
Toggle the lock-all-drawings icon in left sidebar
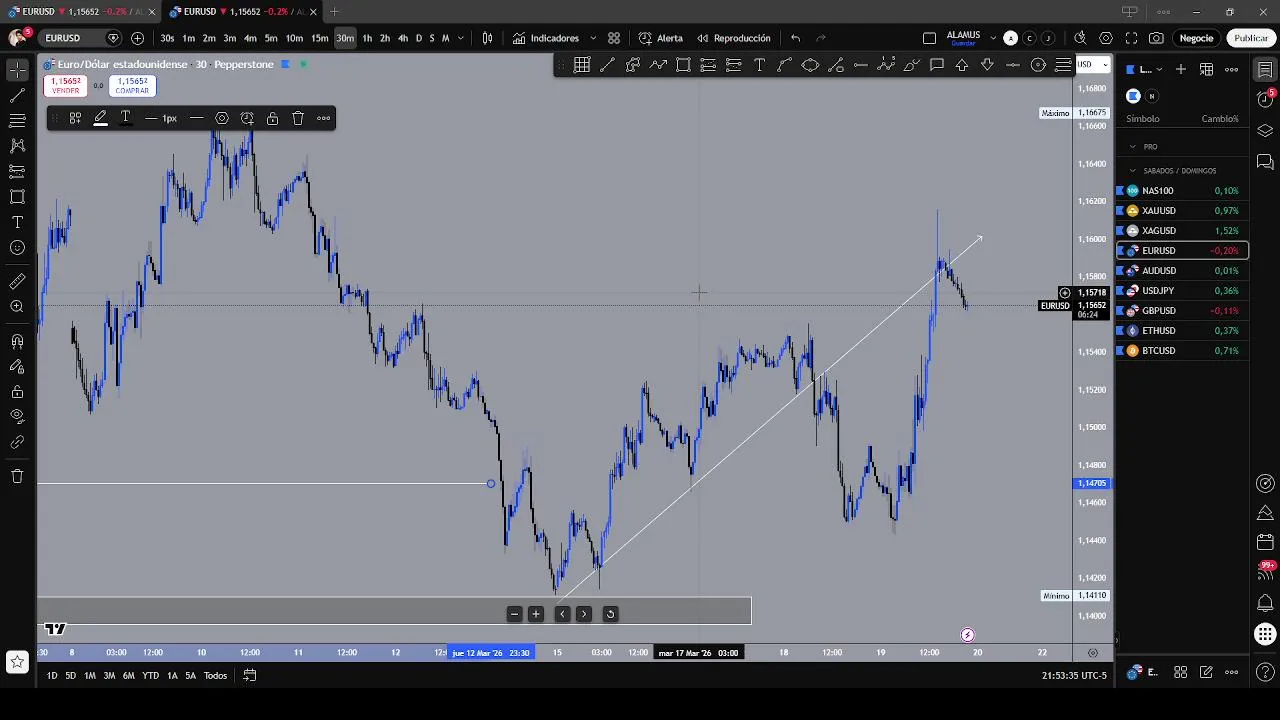17,391
